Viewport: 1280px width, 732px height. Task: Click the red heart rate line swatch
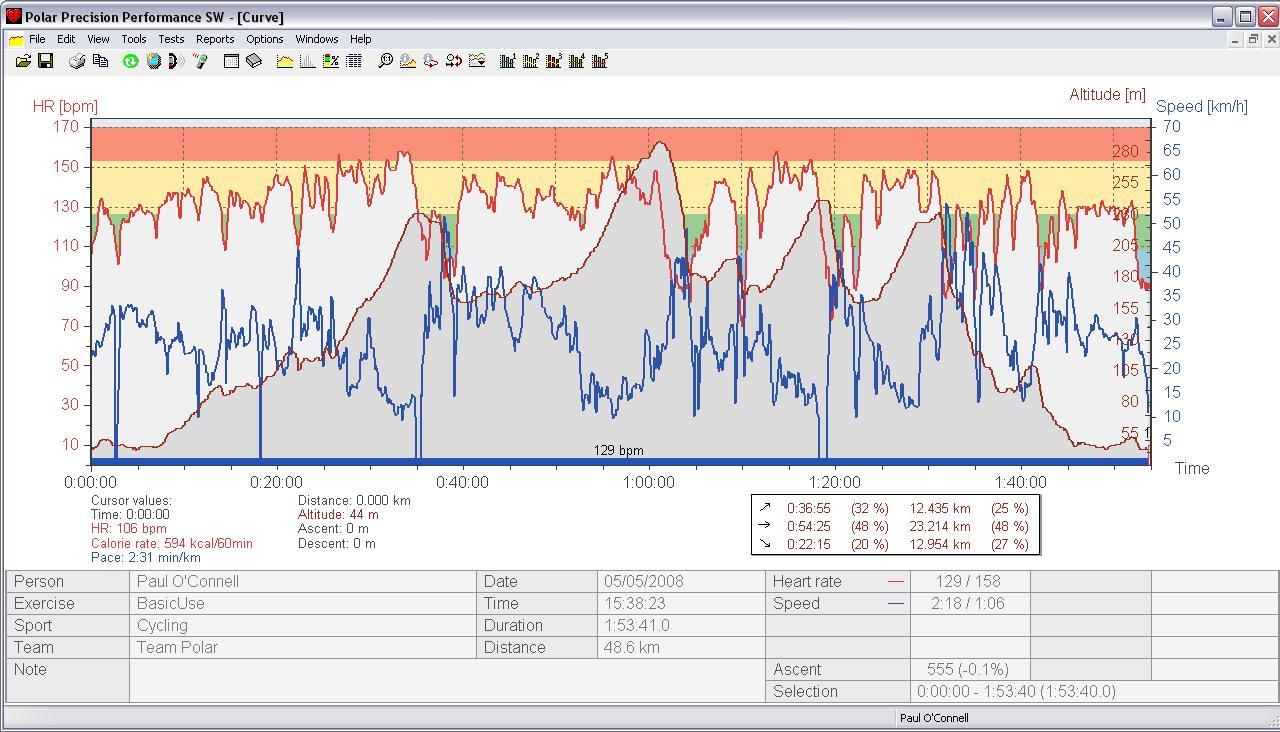[x=895, y=581]
